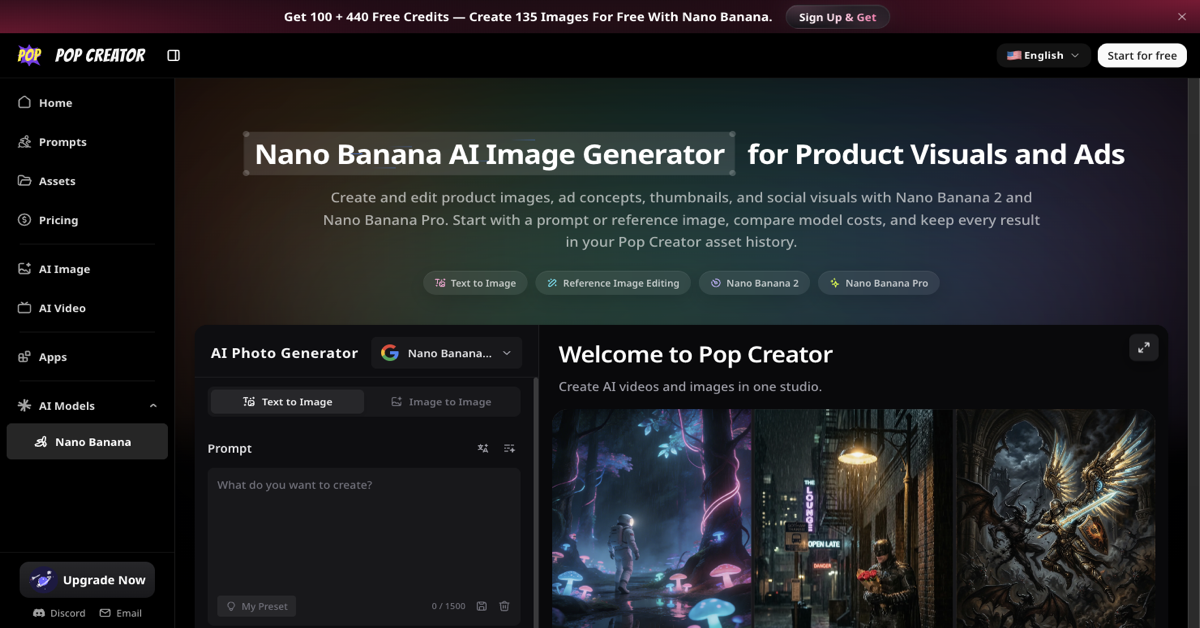Click the Reference Image Editing pill

tap(613, 283)
